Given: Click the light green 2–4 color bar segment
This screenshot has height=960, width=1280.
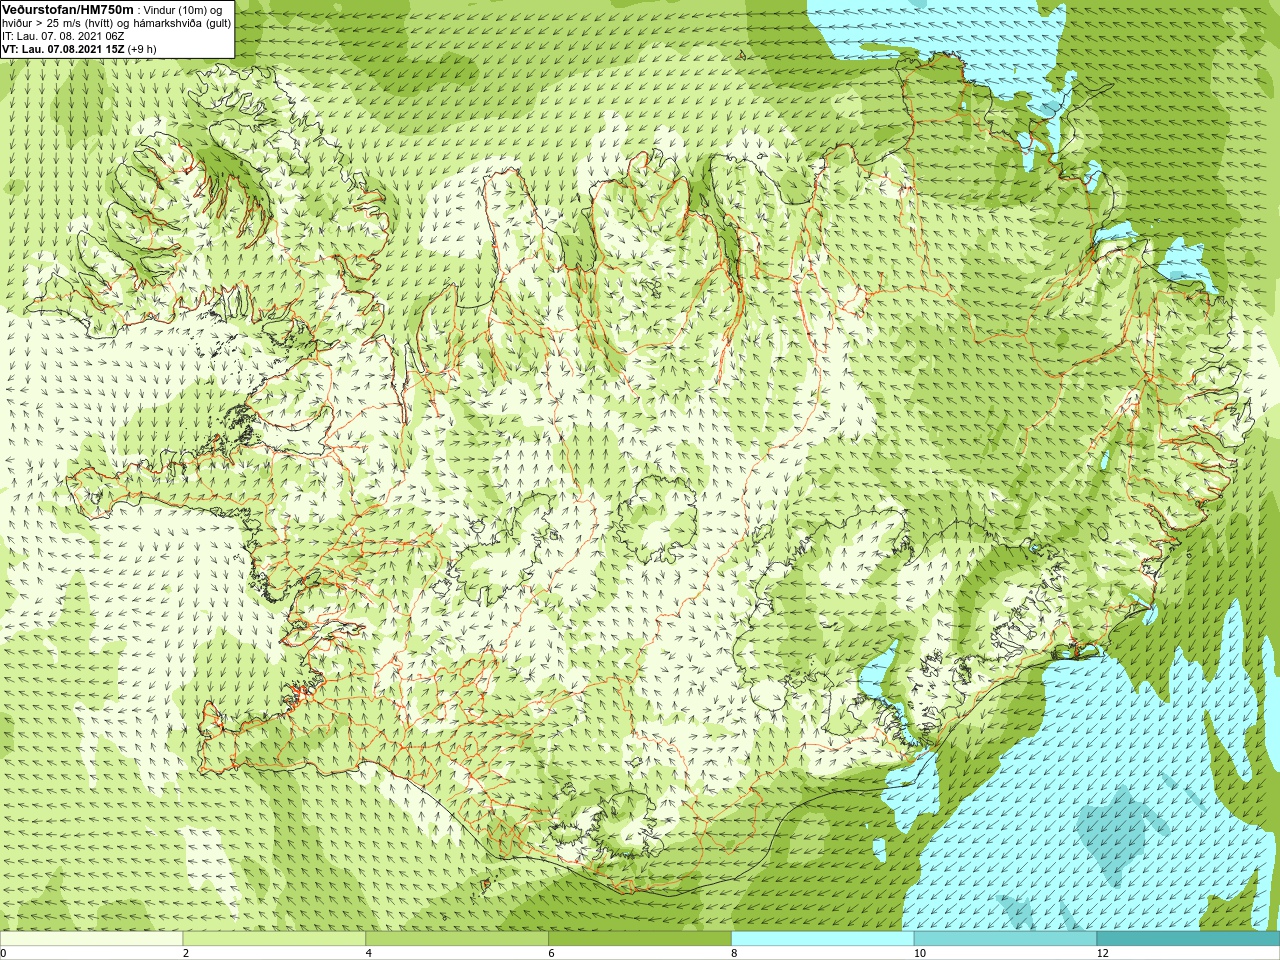Looking at the screenshot, I should click(274, 938).
